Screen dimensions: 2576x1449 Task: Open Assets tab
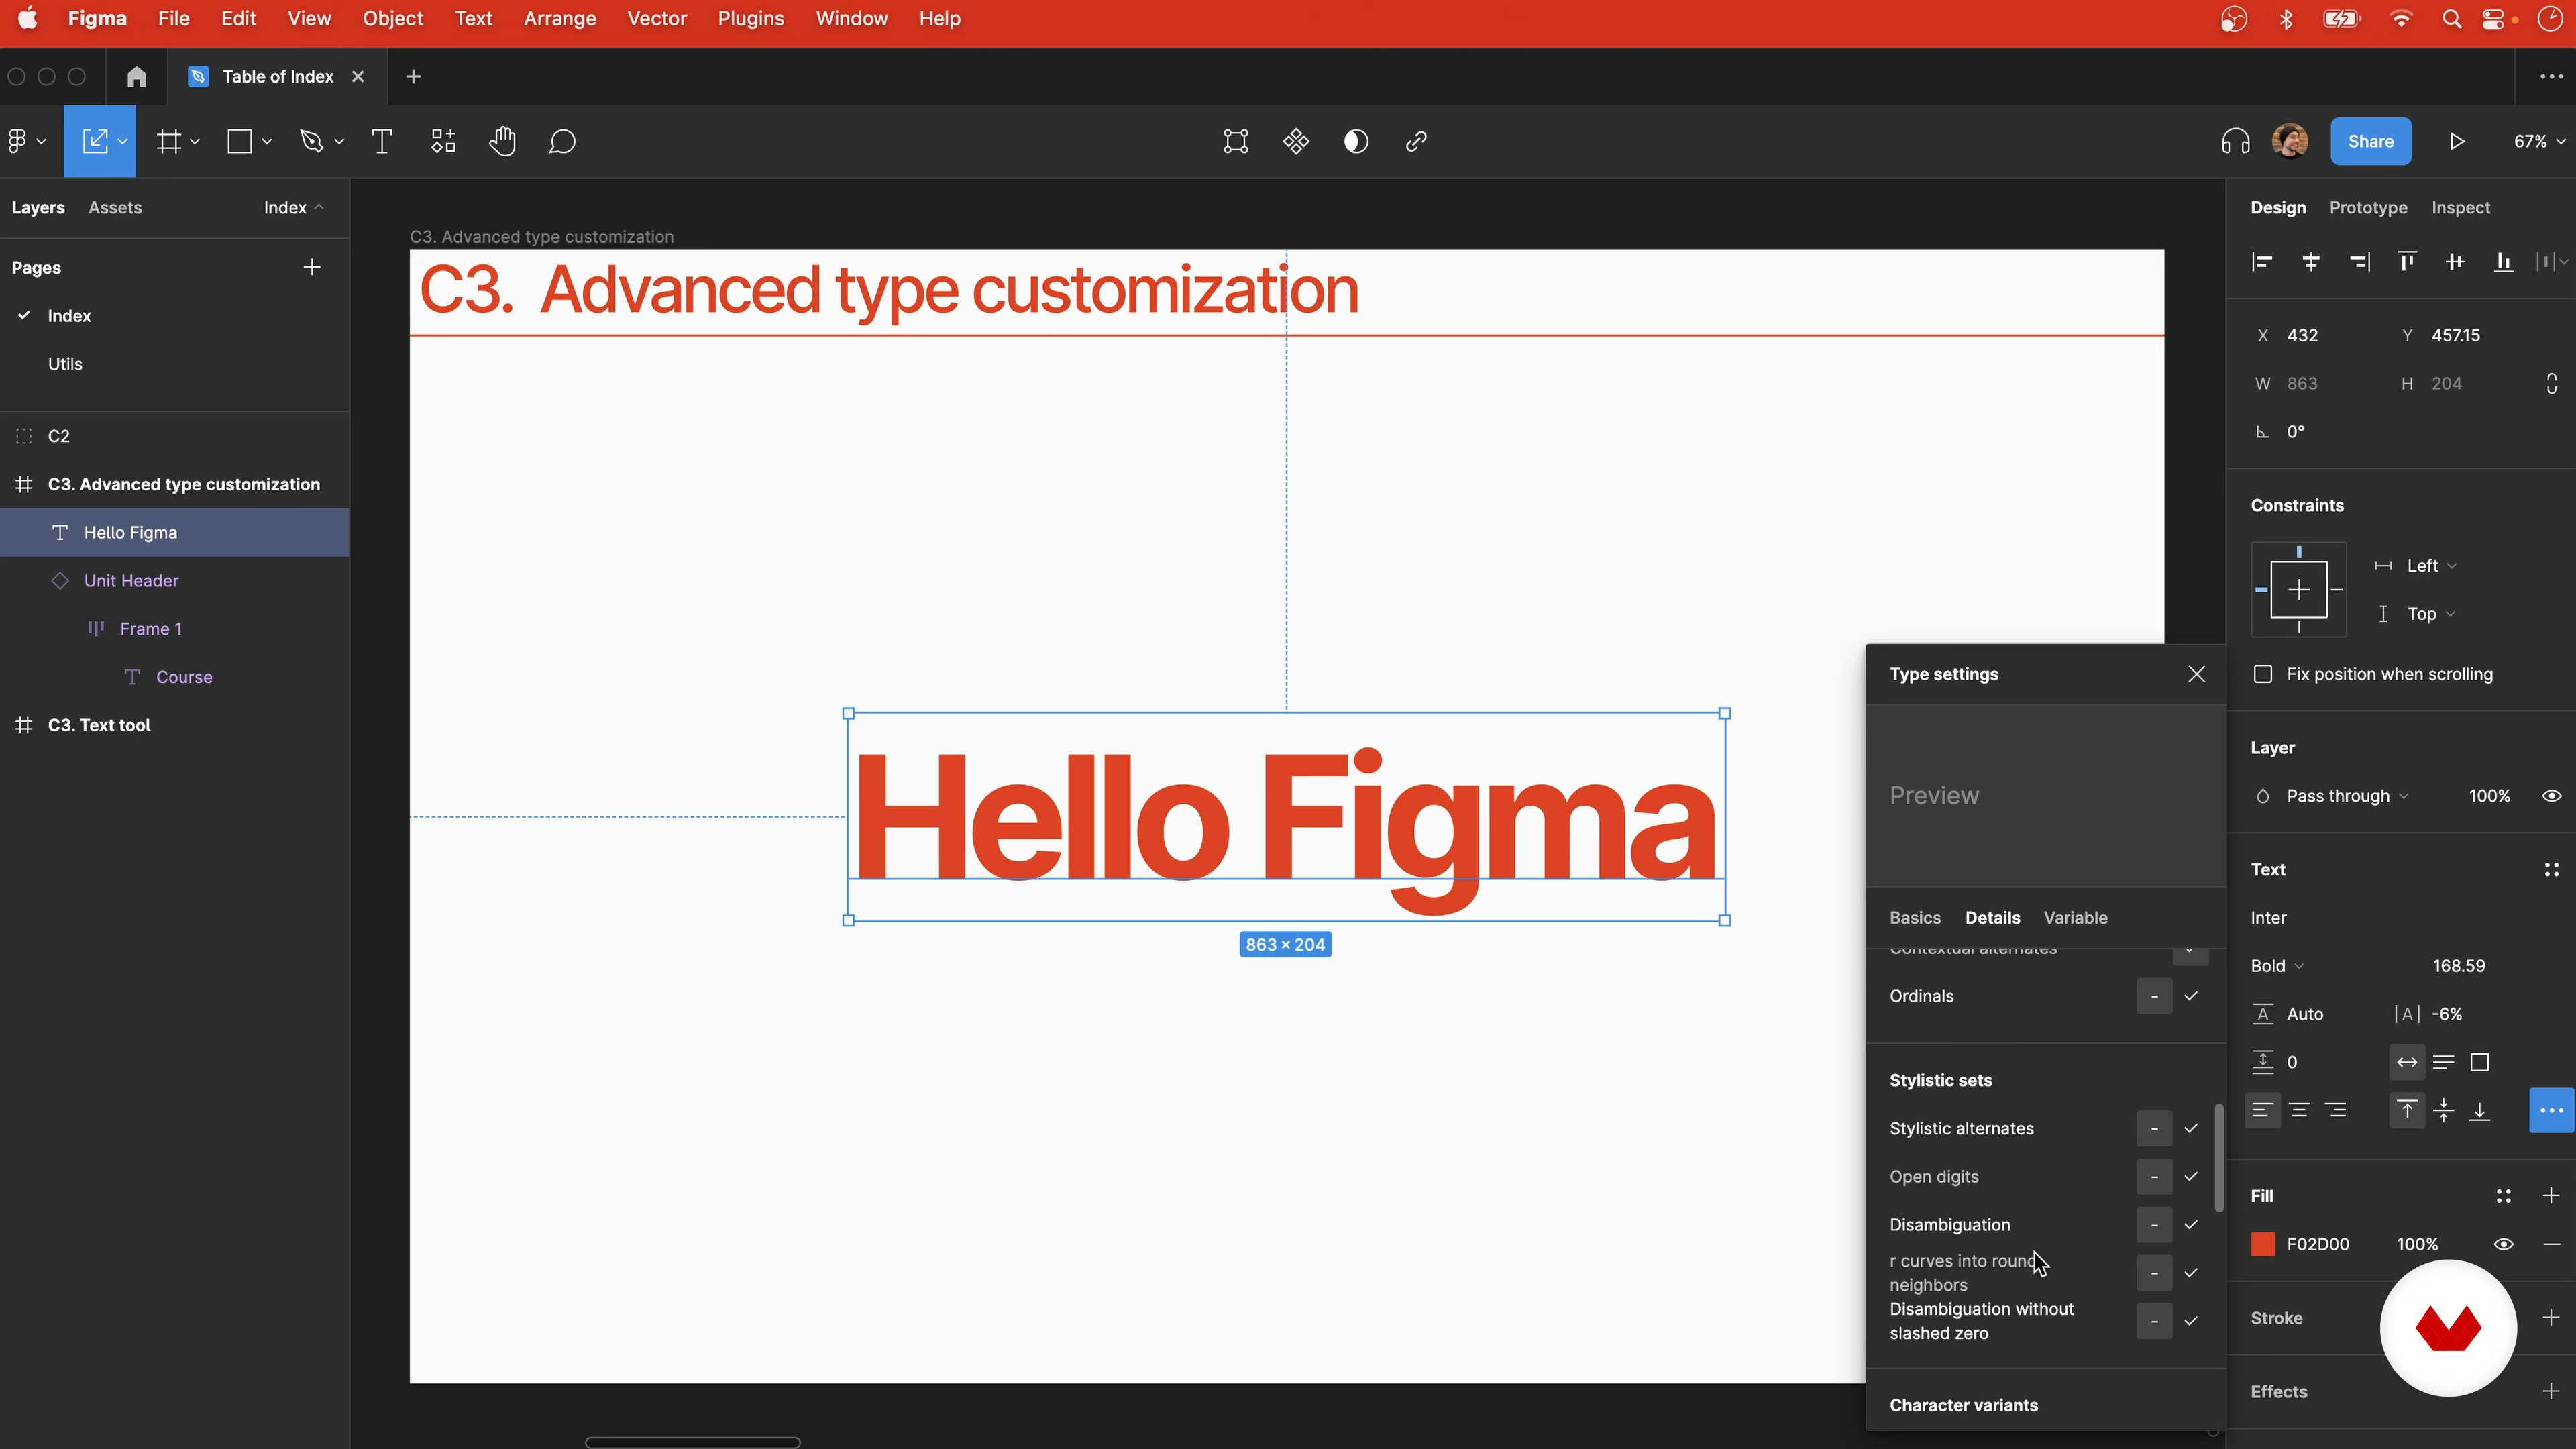[x=115, y=208]
